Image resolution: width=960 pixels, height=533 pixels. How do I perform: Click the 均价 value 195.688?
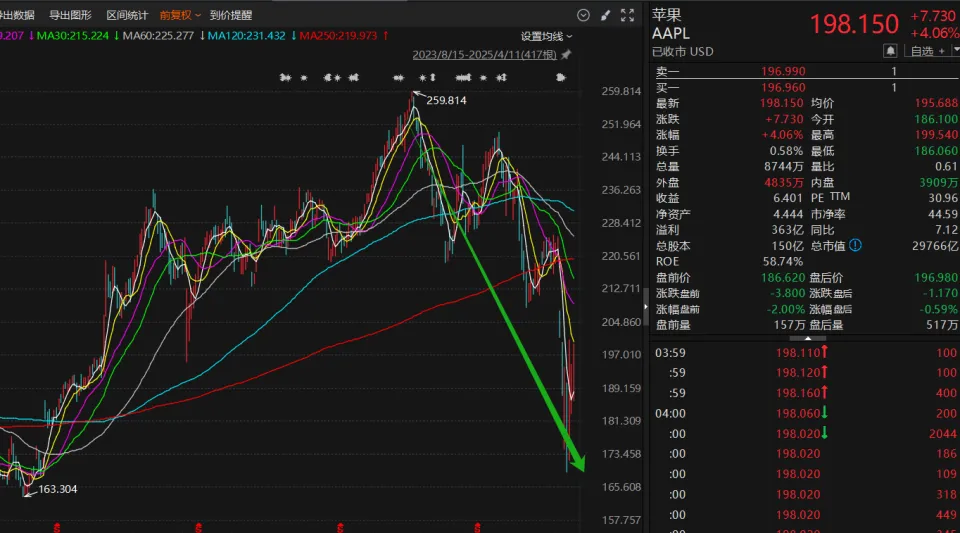pos(936,103)
